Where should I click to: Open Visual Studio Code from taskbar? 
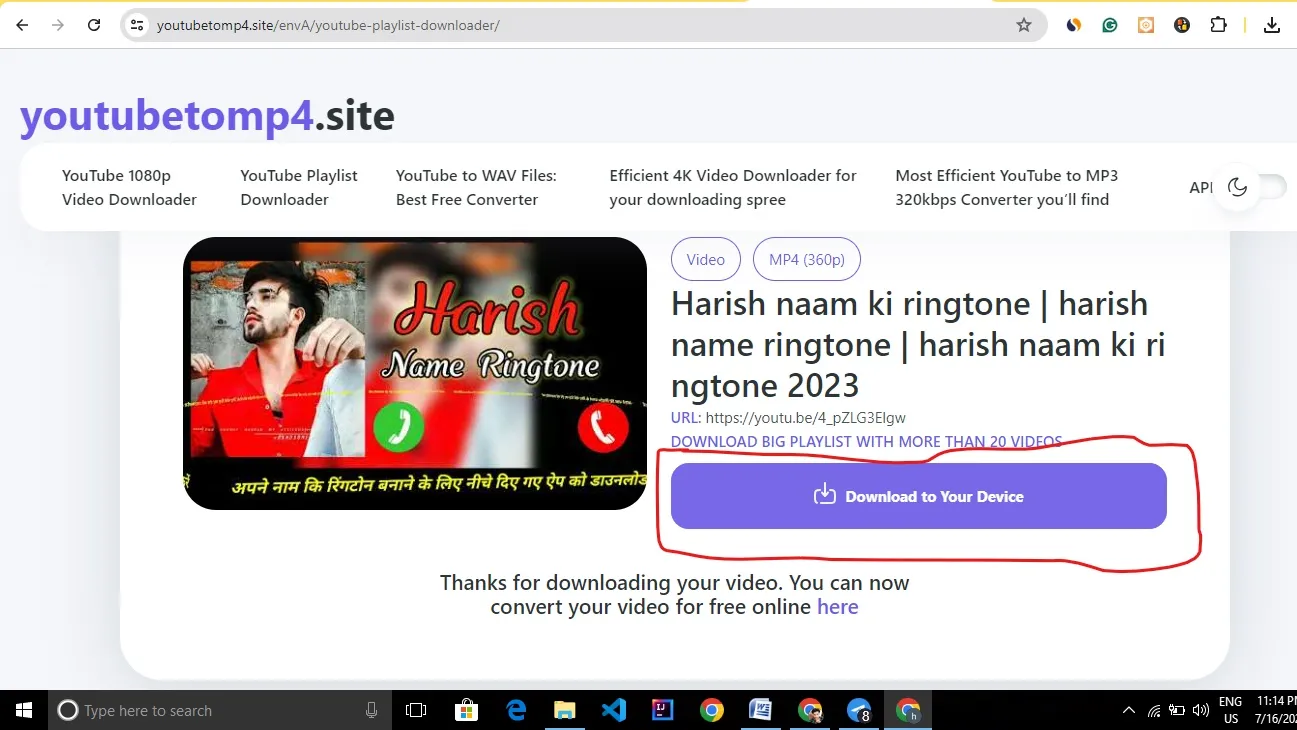(614, 710)
